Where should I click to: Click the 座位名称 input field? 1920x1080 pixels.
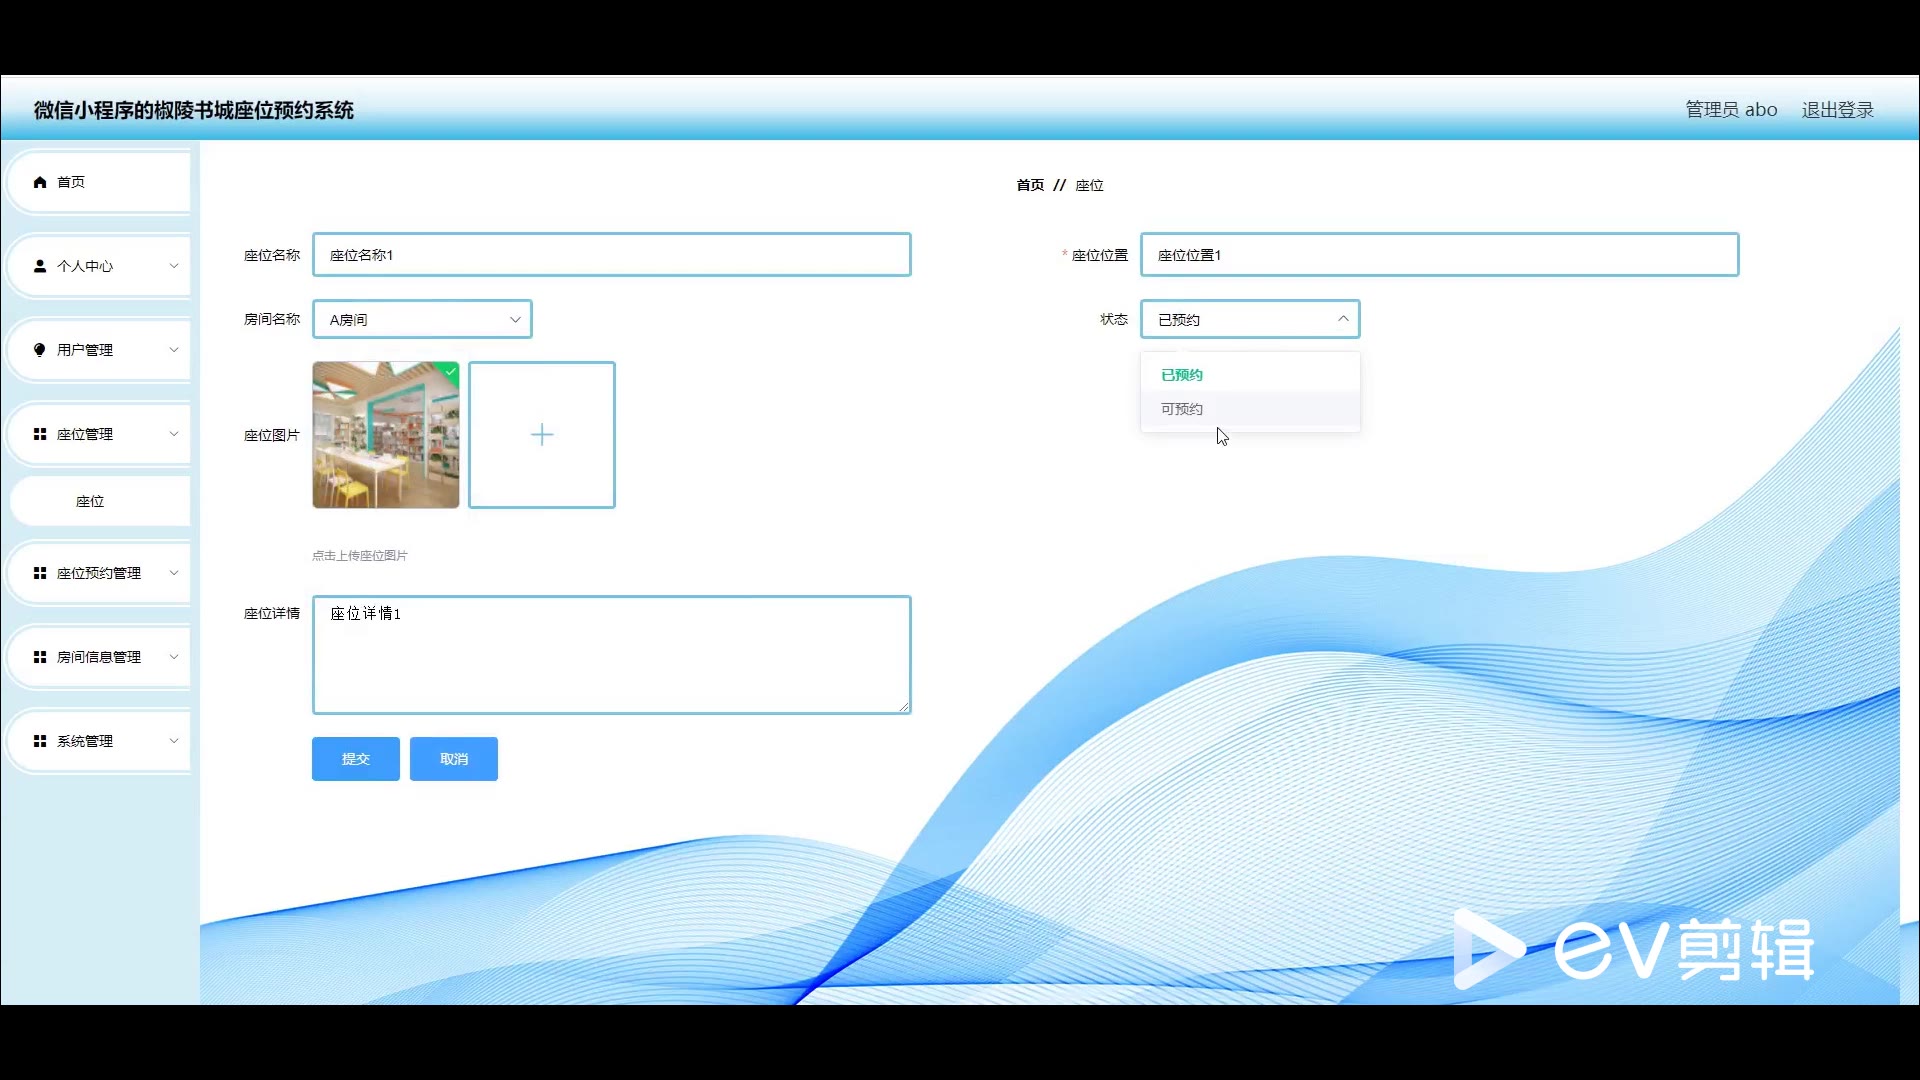(612, 255)
